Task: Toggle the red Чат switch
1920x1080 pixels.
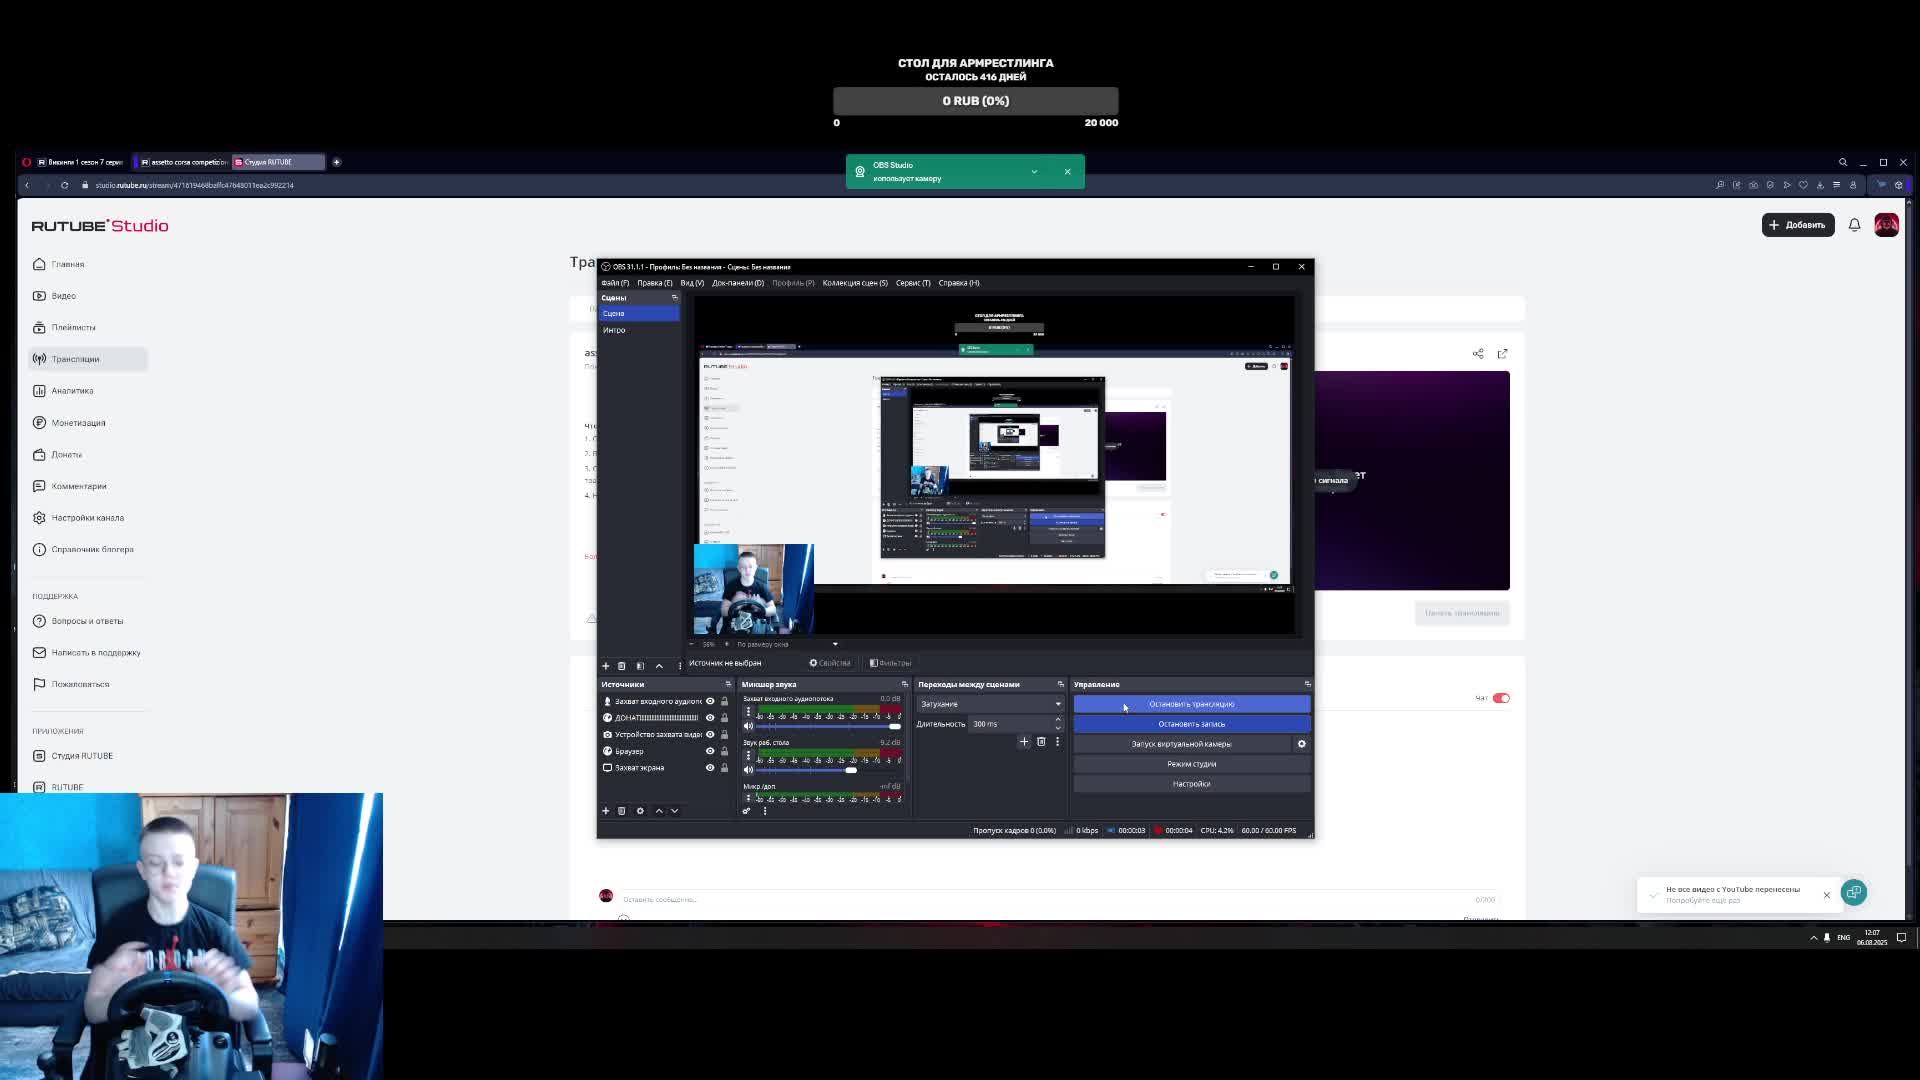Action: pyautogui.click(x=1501, y=698)
